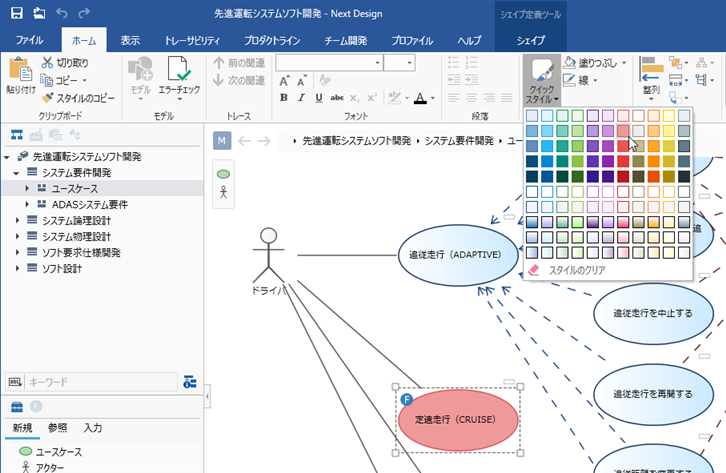Viewport: 726px width, 473px height.
Task: Click the search filter icon beside keyword box
Action: tap(190, 382)
